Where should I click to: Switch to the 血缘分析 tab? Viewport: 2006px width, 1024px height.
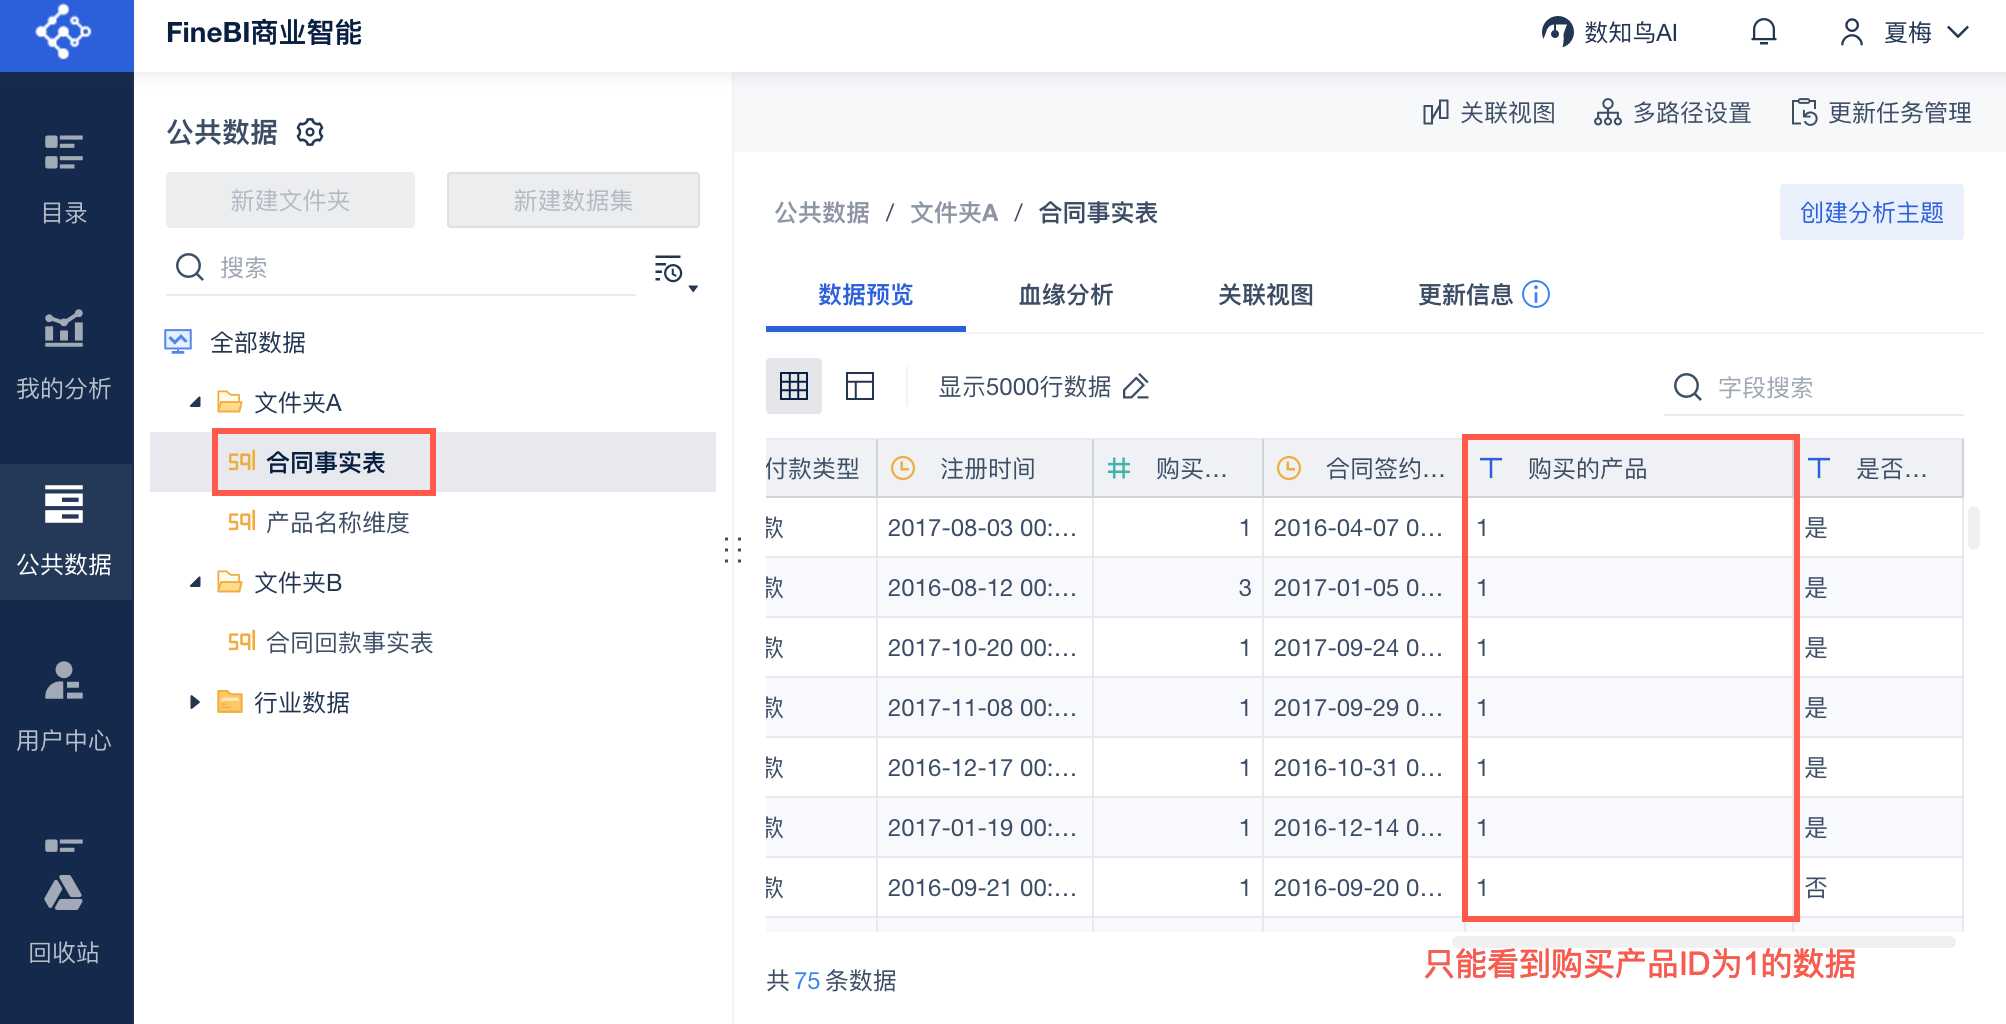pyautogui.click(x=1065, y=295)
